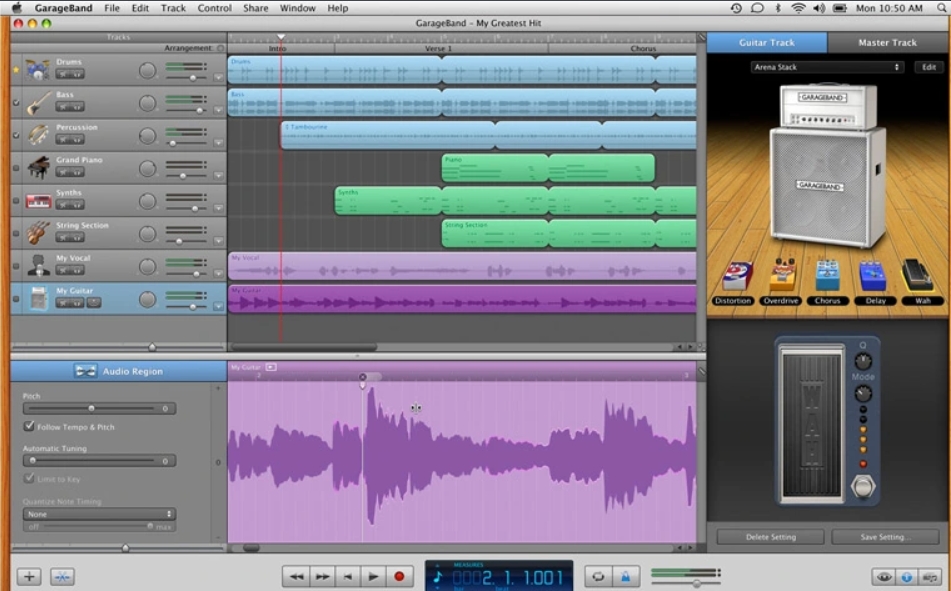The width and height of the screenshot is (951, 591).
Task: Select the Overdrive pedal
Action: tap(782, 275)
